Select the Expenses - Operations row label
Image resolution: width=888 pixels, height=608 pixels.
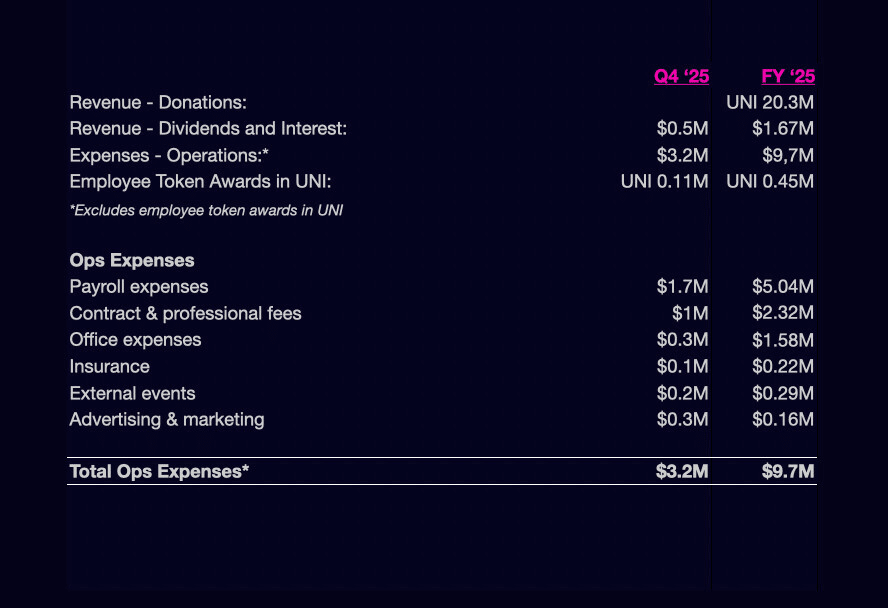[169, 155]
